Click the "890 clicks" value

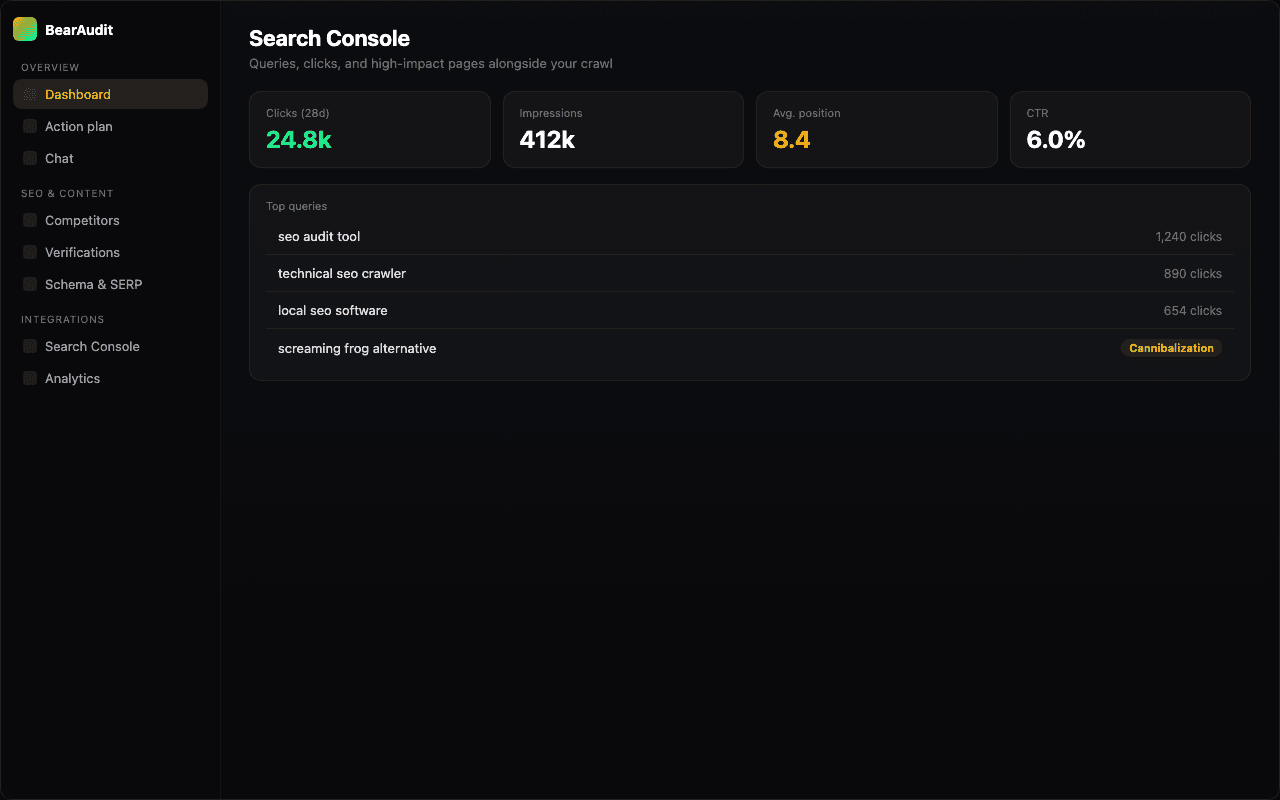pos(1192,274)
